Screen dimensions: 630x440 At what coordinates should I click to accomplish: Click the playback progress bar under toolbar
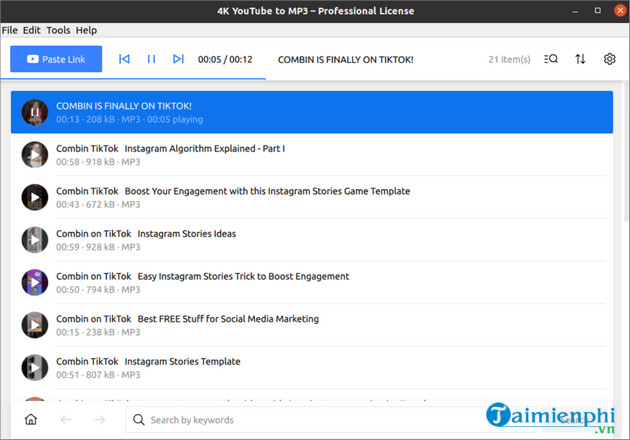click(133, 79)
